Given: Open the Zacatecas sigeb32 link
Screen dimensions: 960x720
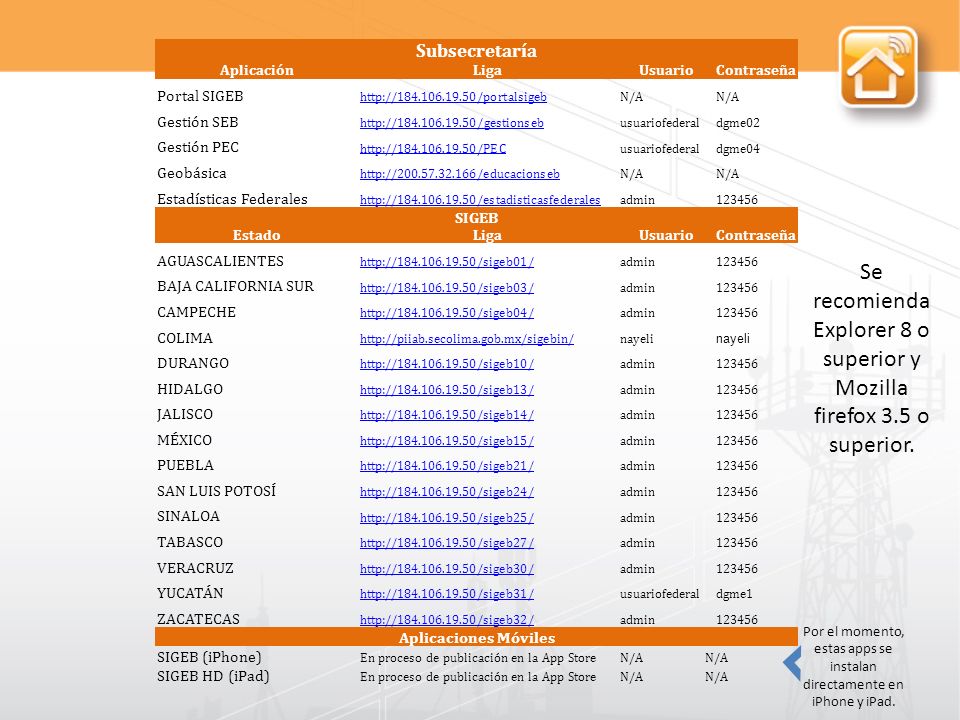Looking at the screenshot, I should pyautogui.click(x=447, y=620).
